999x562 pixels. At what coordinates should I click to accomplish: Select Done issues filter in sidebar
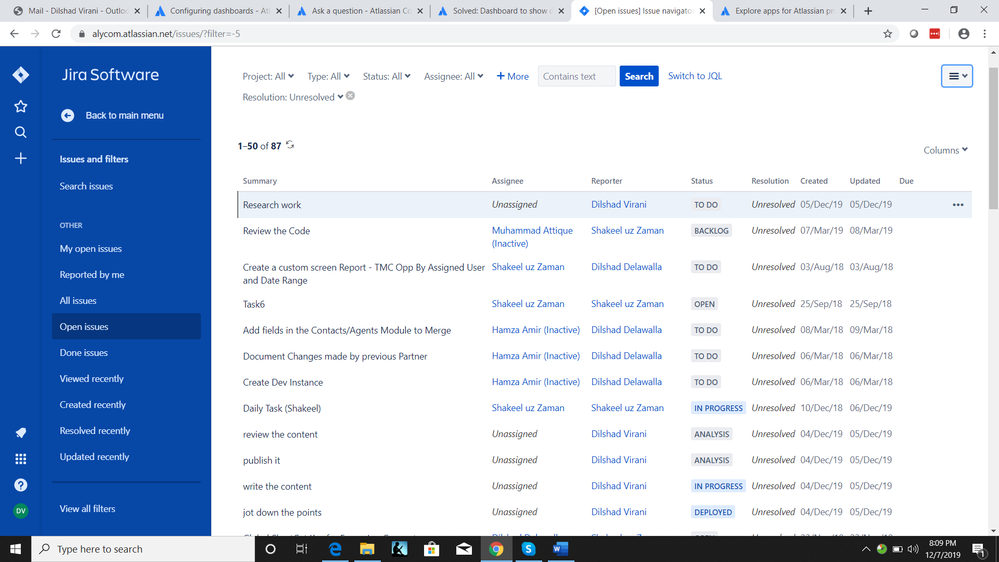click(x=84, y=353)
